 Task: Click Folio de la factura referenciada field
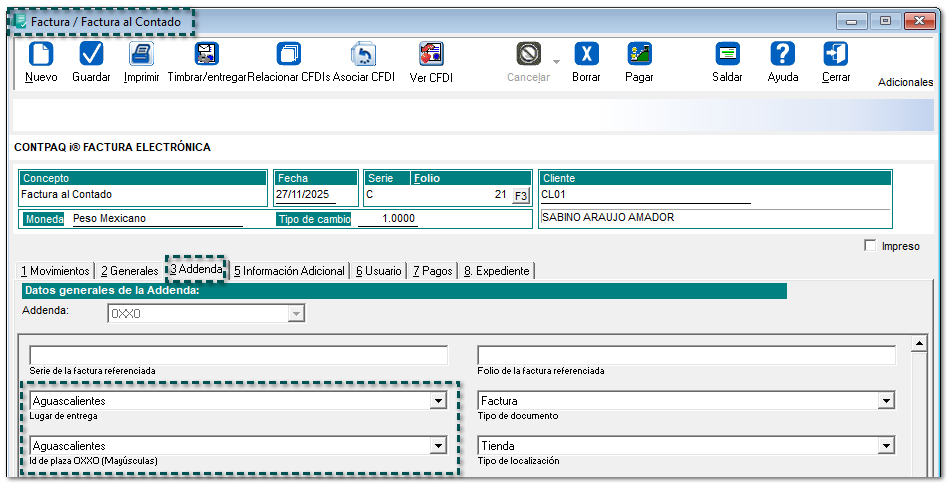coord(686,356)
